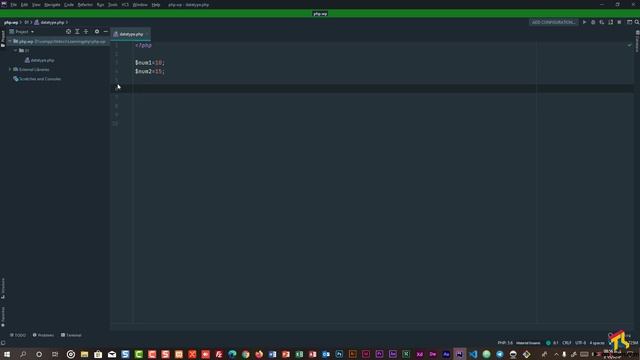Toggle the Favorites tool window stripe button
Image resolution: width=640 pixels, height=360 pixels.
coord(3,317)
